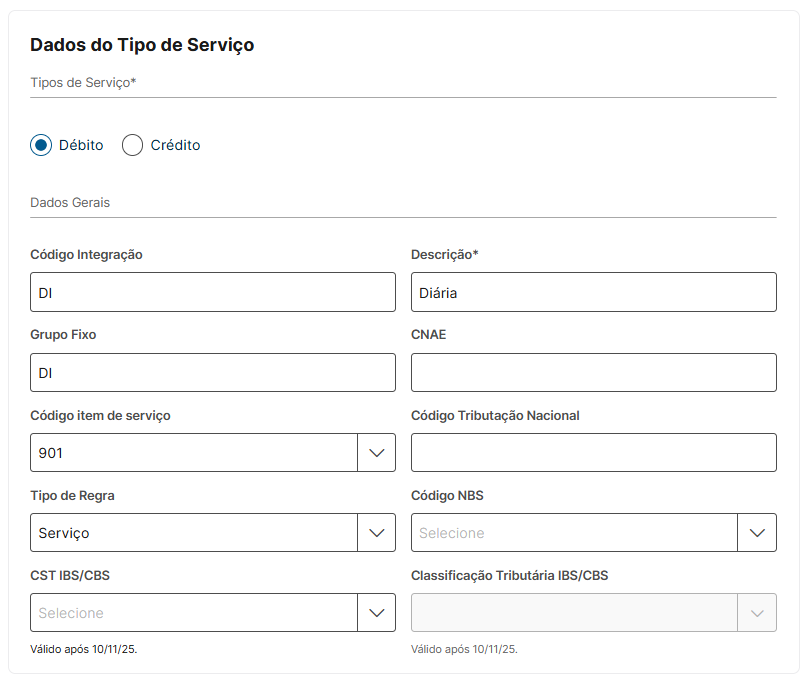Click the Dados Gerais section header

pyautogui.click(x=70, y=202)
